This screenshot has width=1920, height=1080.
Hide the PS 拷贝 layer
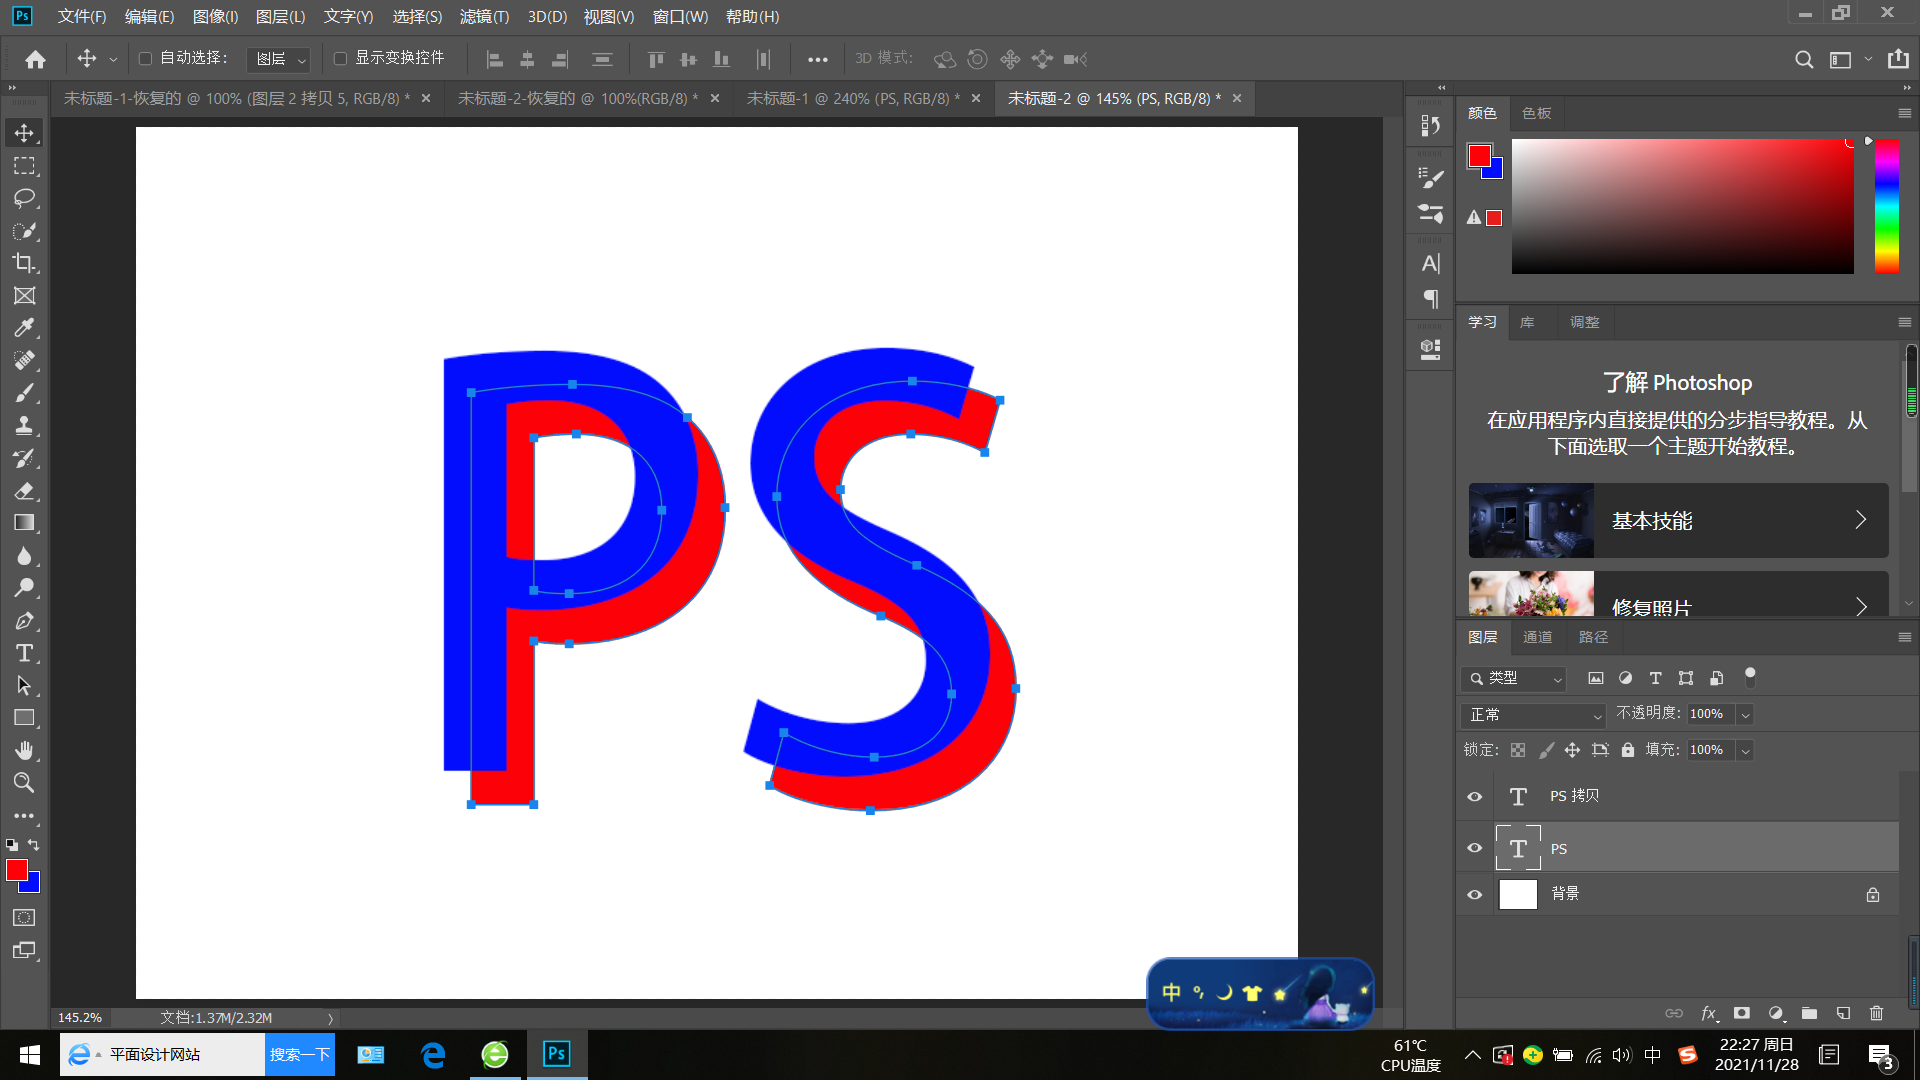click(x=1474, y=797)
